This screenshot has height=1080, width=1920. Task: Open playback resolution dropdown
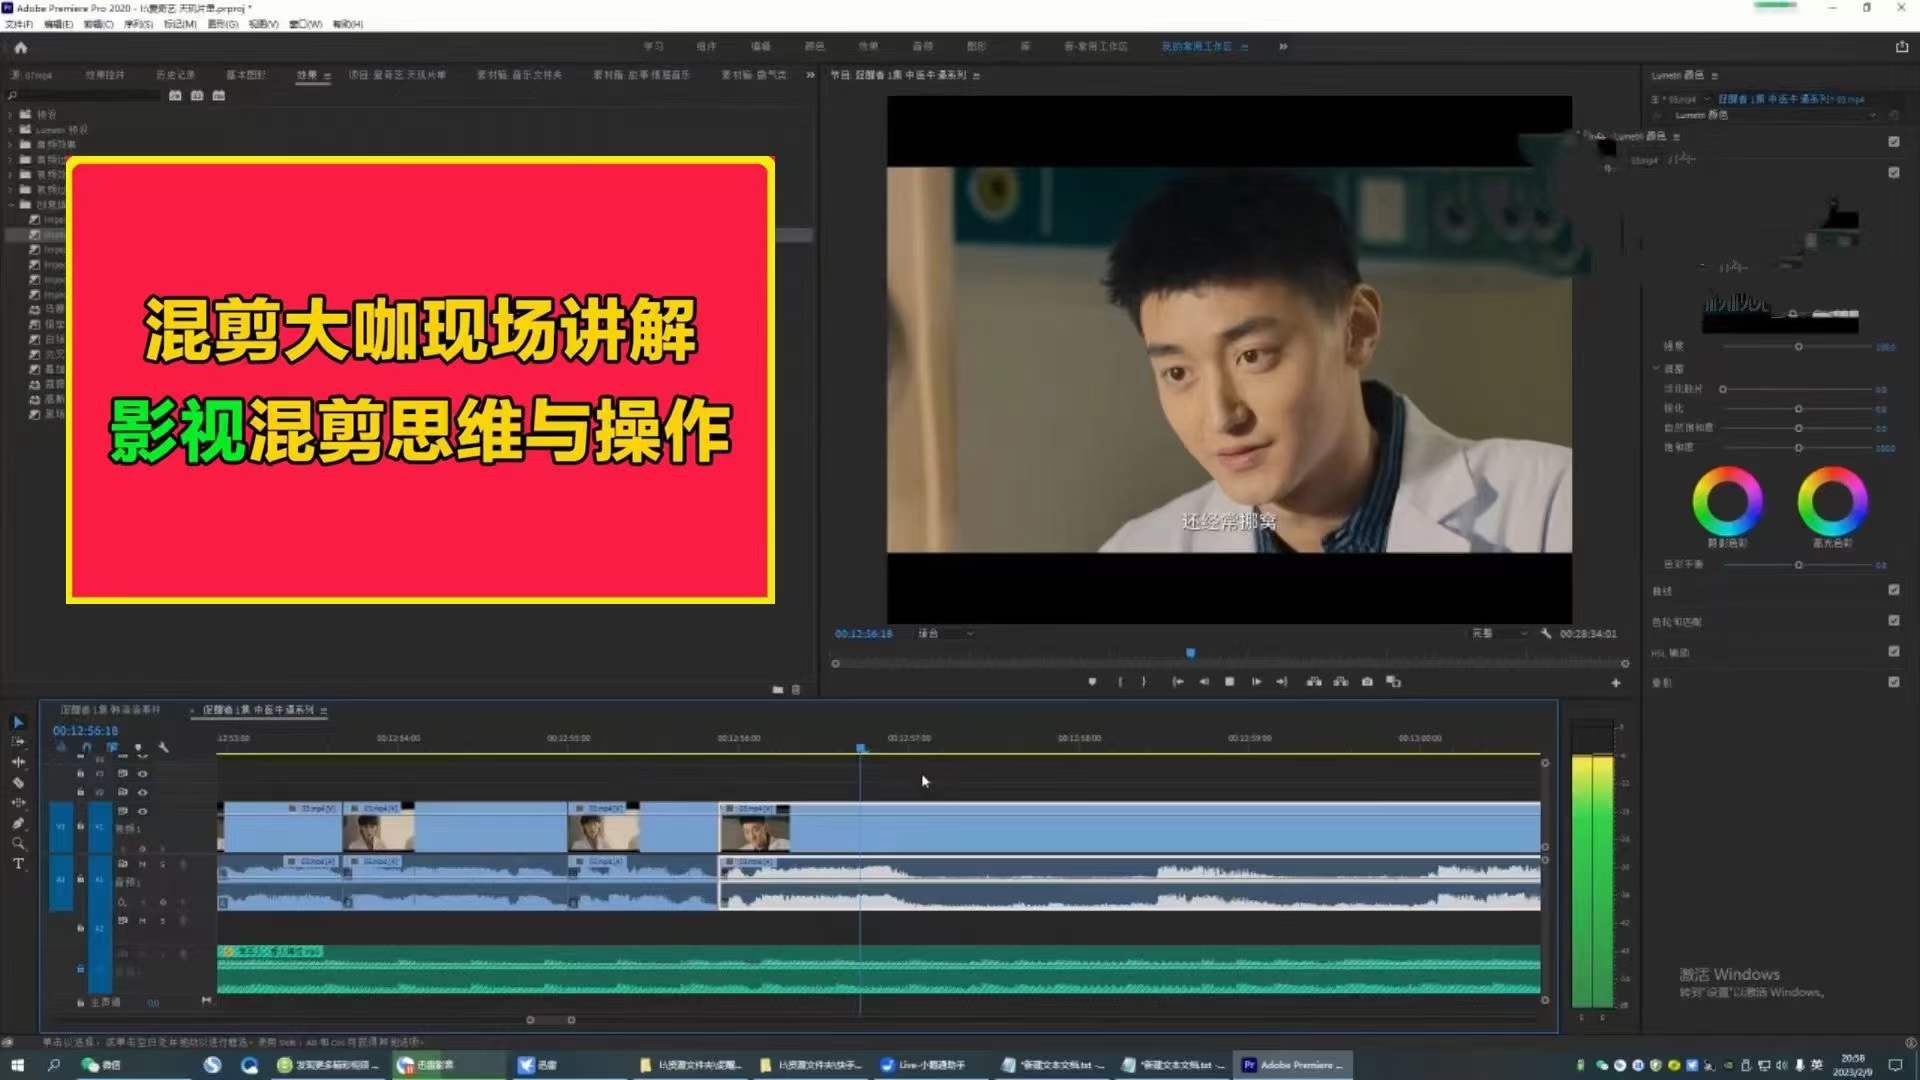(x=1499, y=634)
